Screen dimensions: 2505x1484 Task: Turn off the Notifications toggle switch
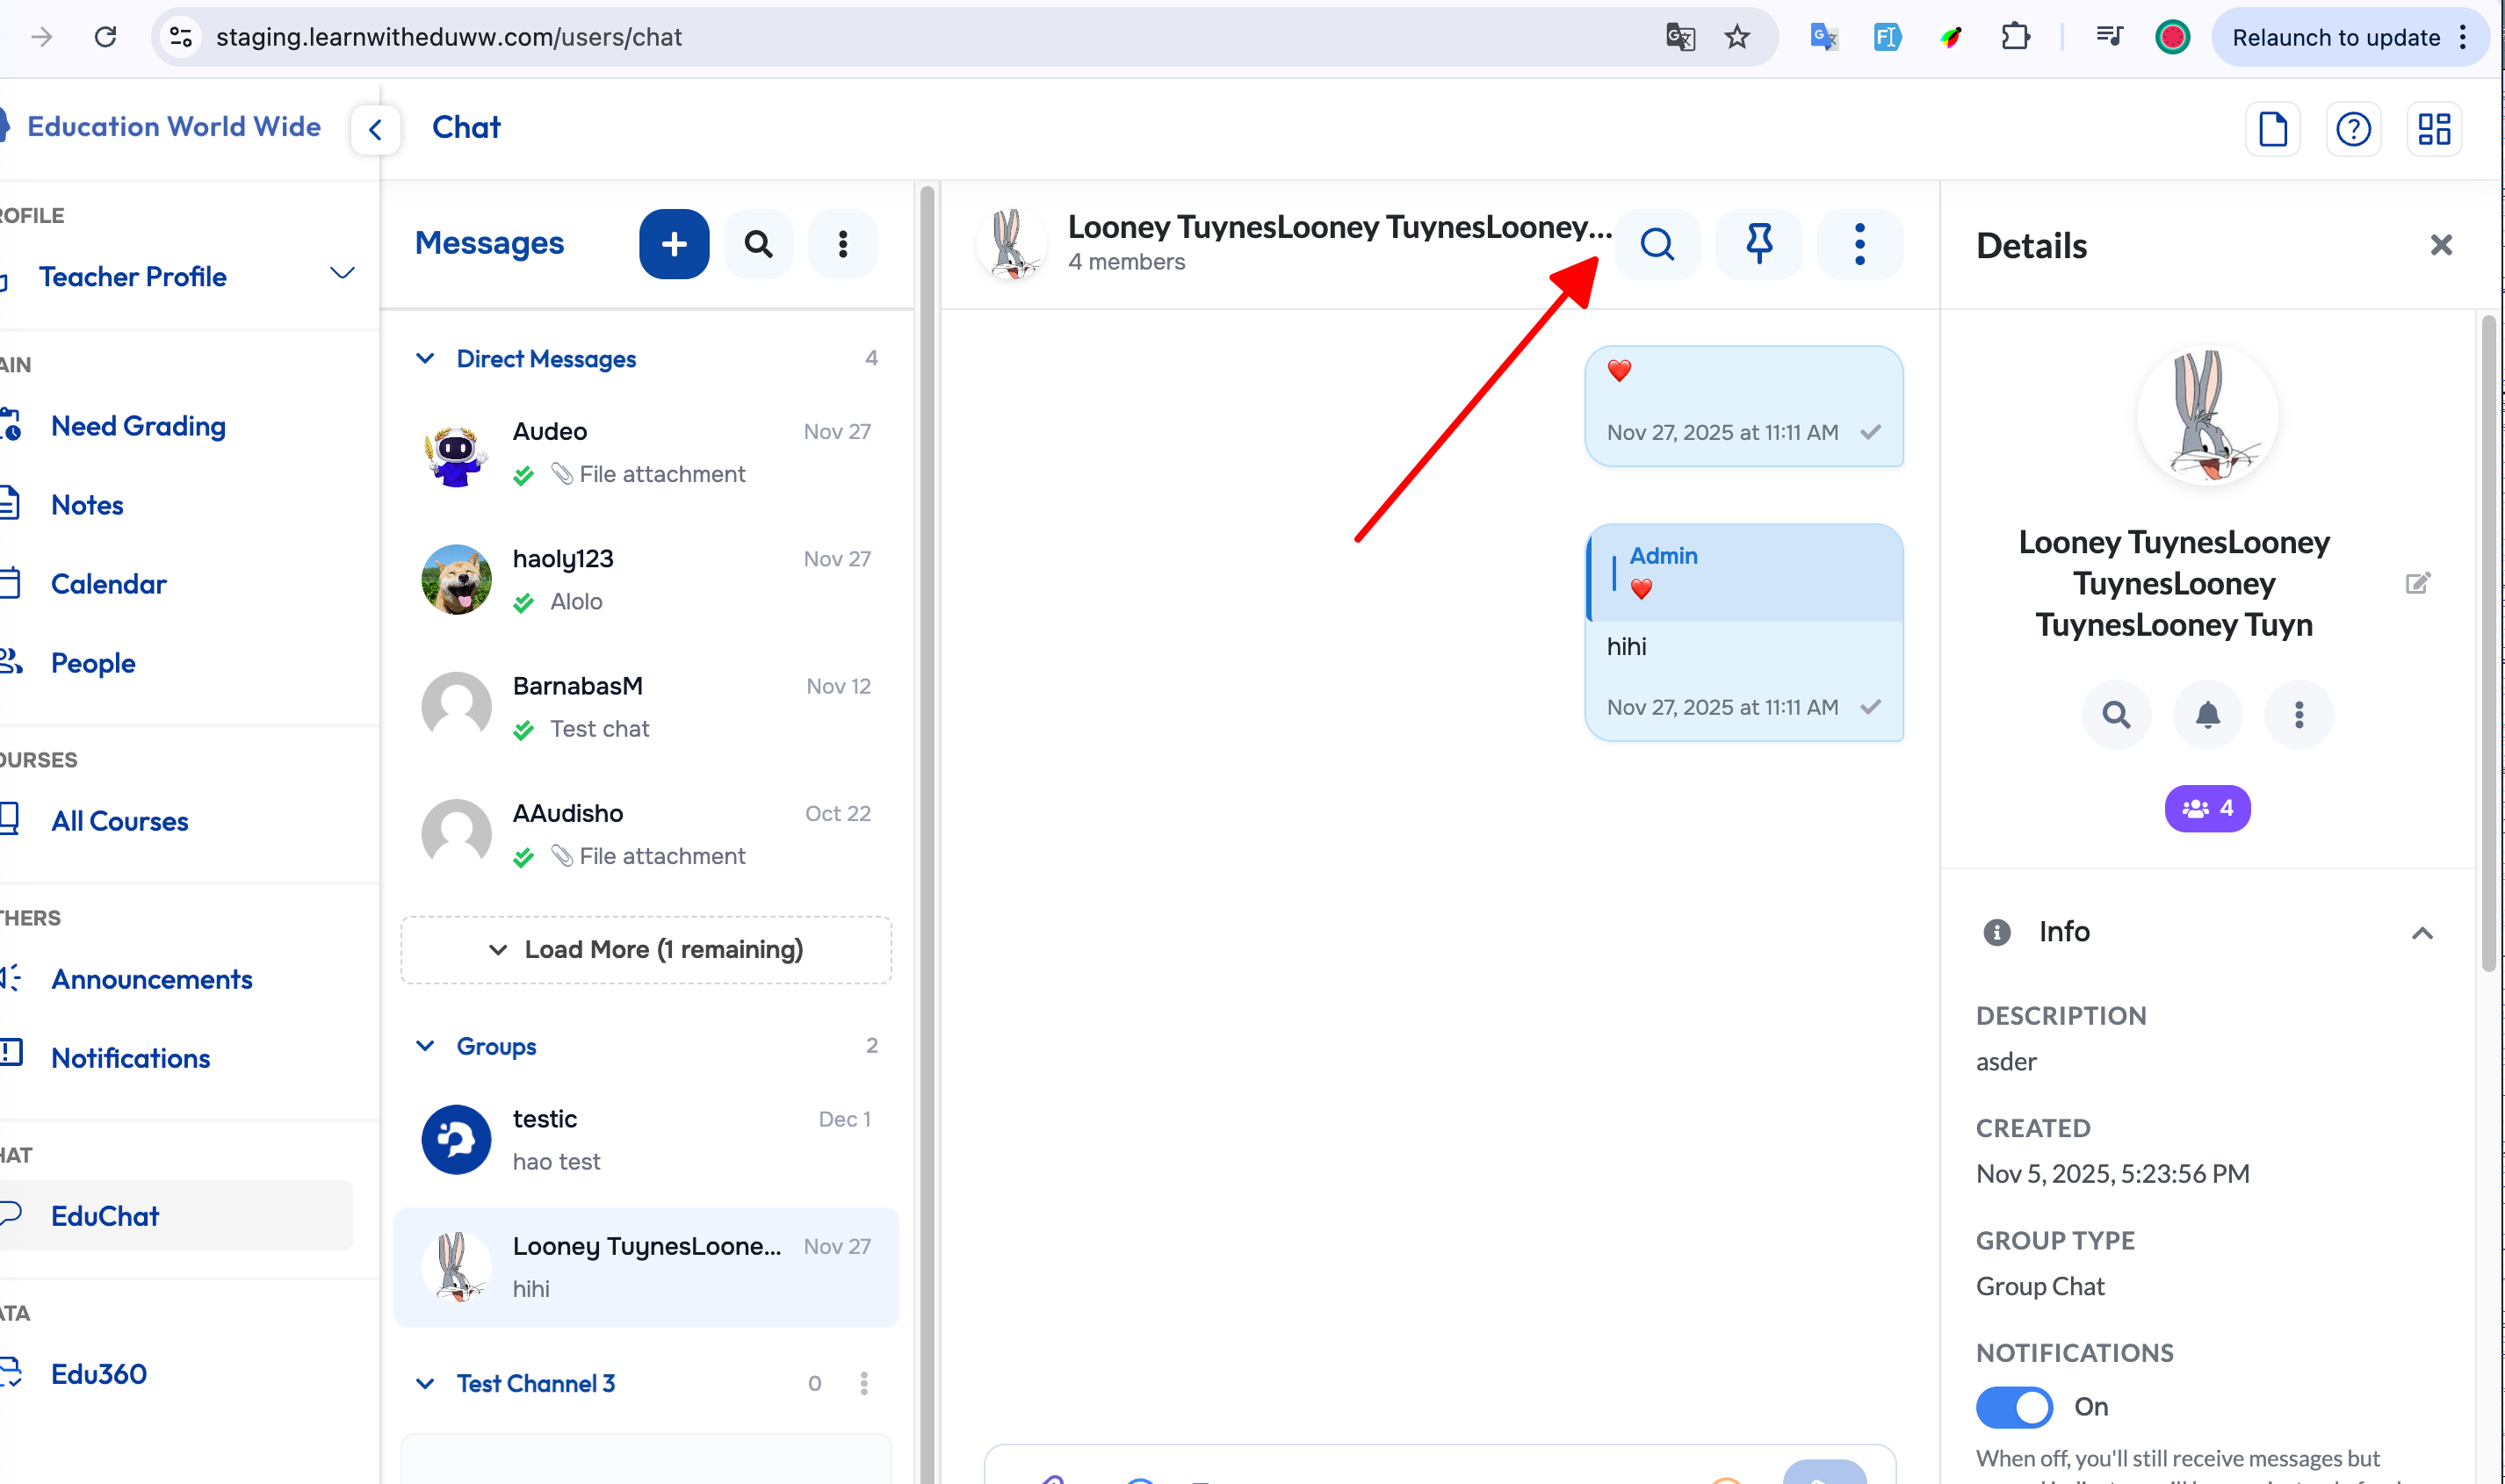tap(2013, 1406)
